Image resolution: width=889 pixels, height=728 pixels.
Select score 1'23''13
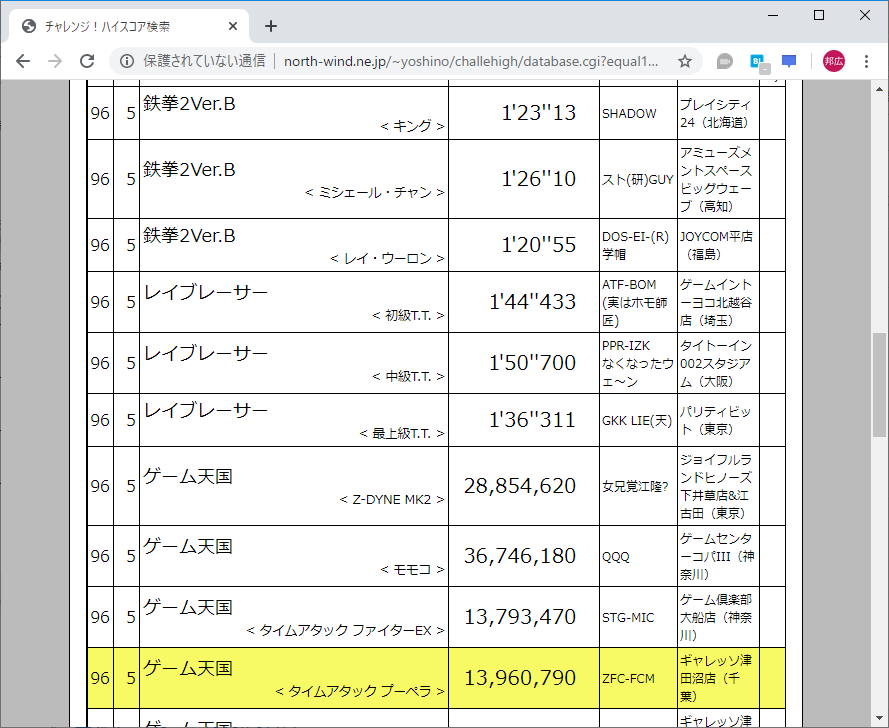click(x=539, y=113)
